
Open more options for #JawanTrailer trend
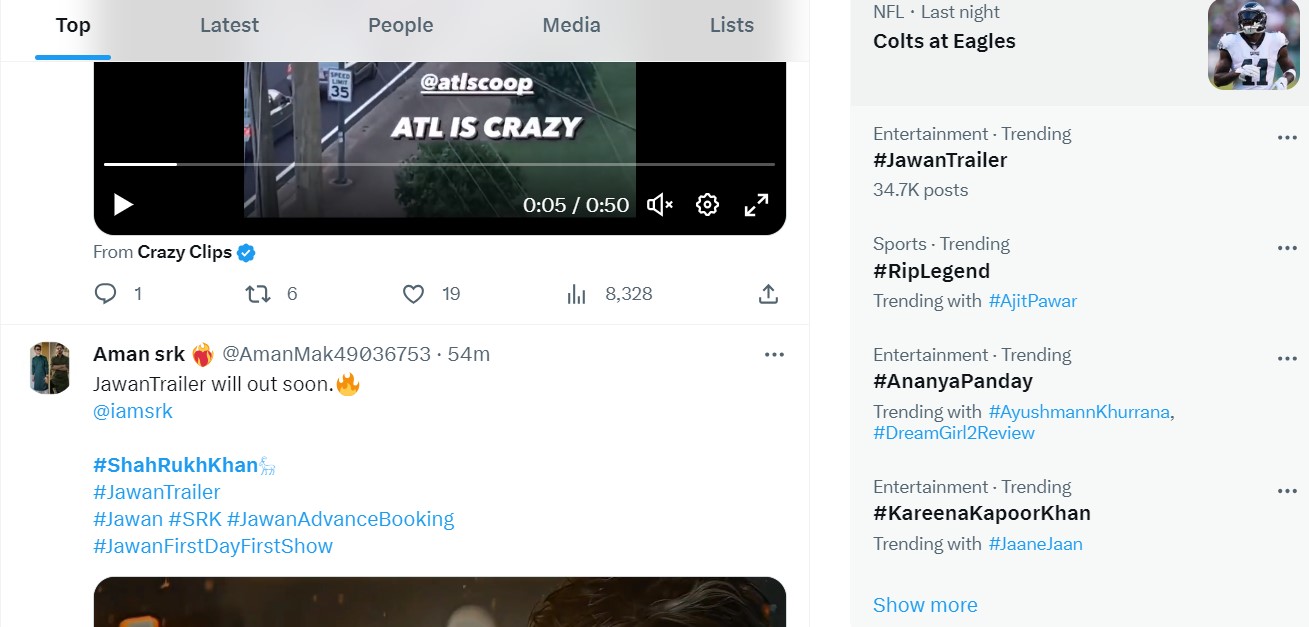(1287, 138)
